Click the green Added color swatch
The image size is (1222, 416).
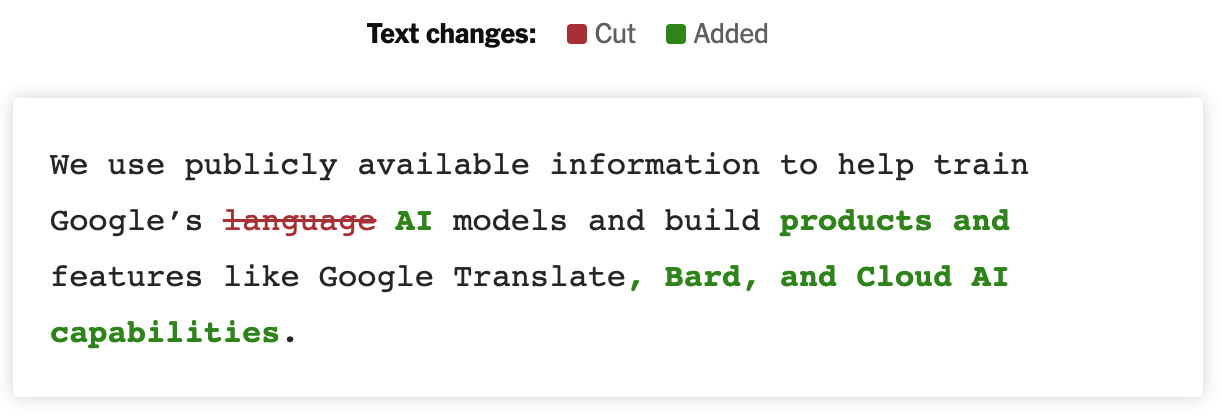(675, 34)
